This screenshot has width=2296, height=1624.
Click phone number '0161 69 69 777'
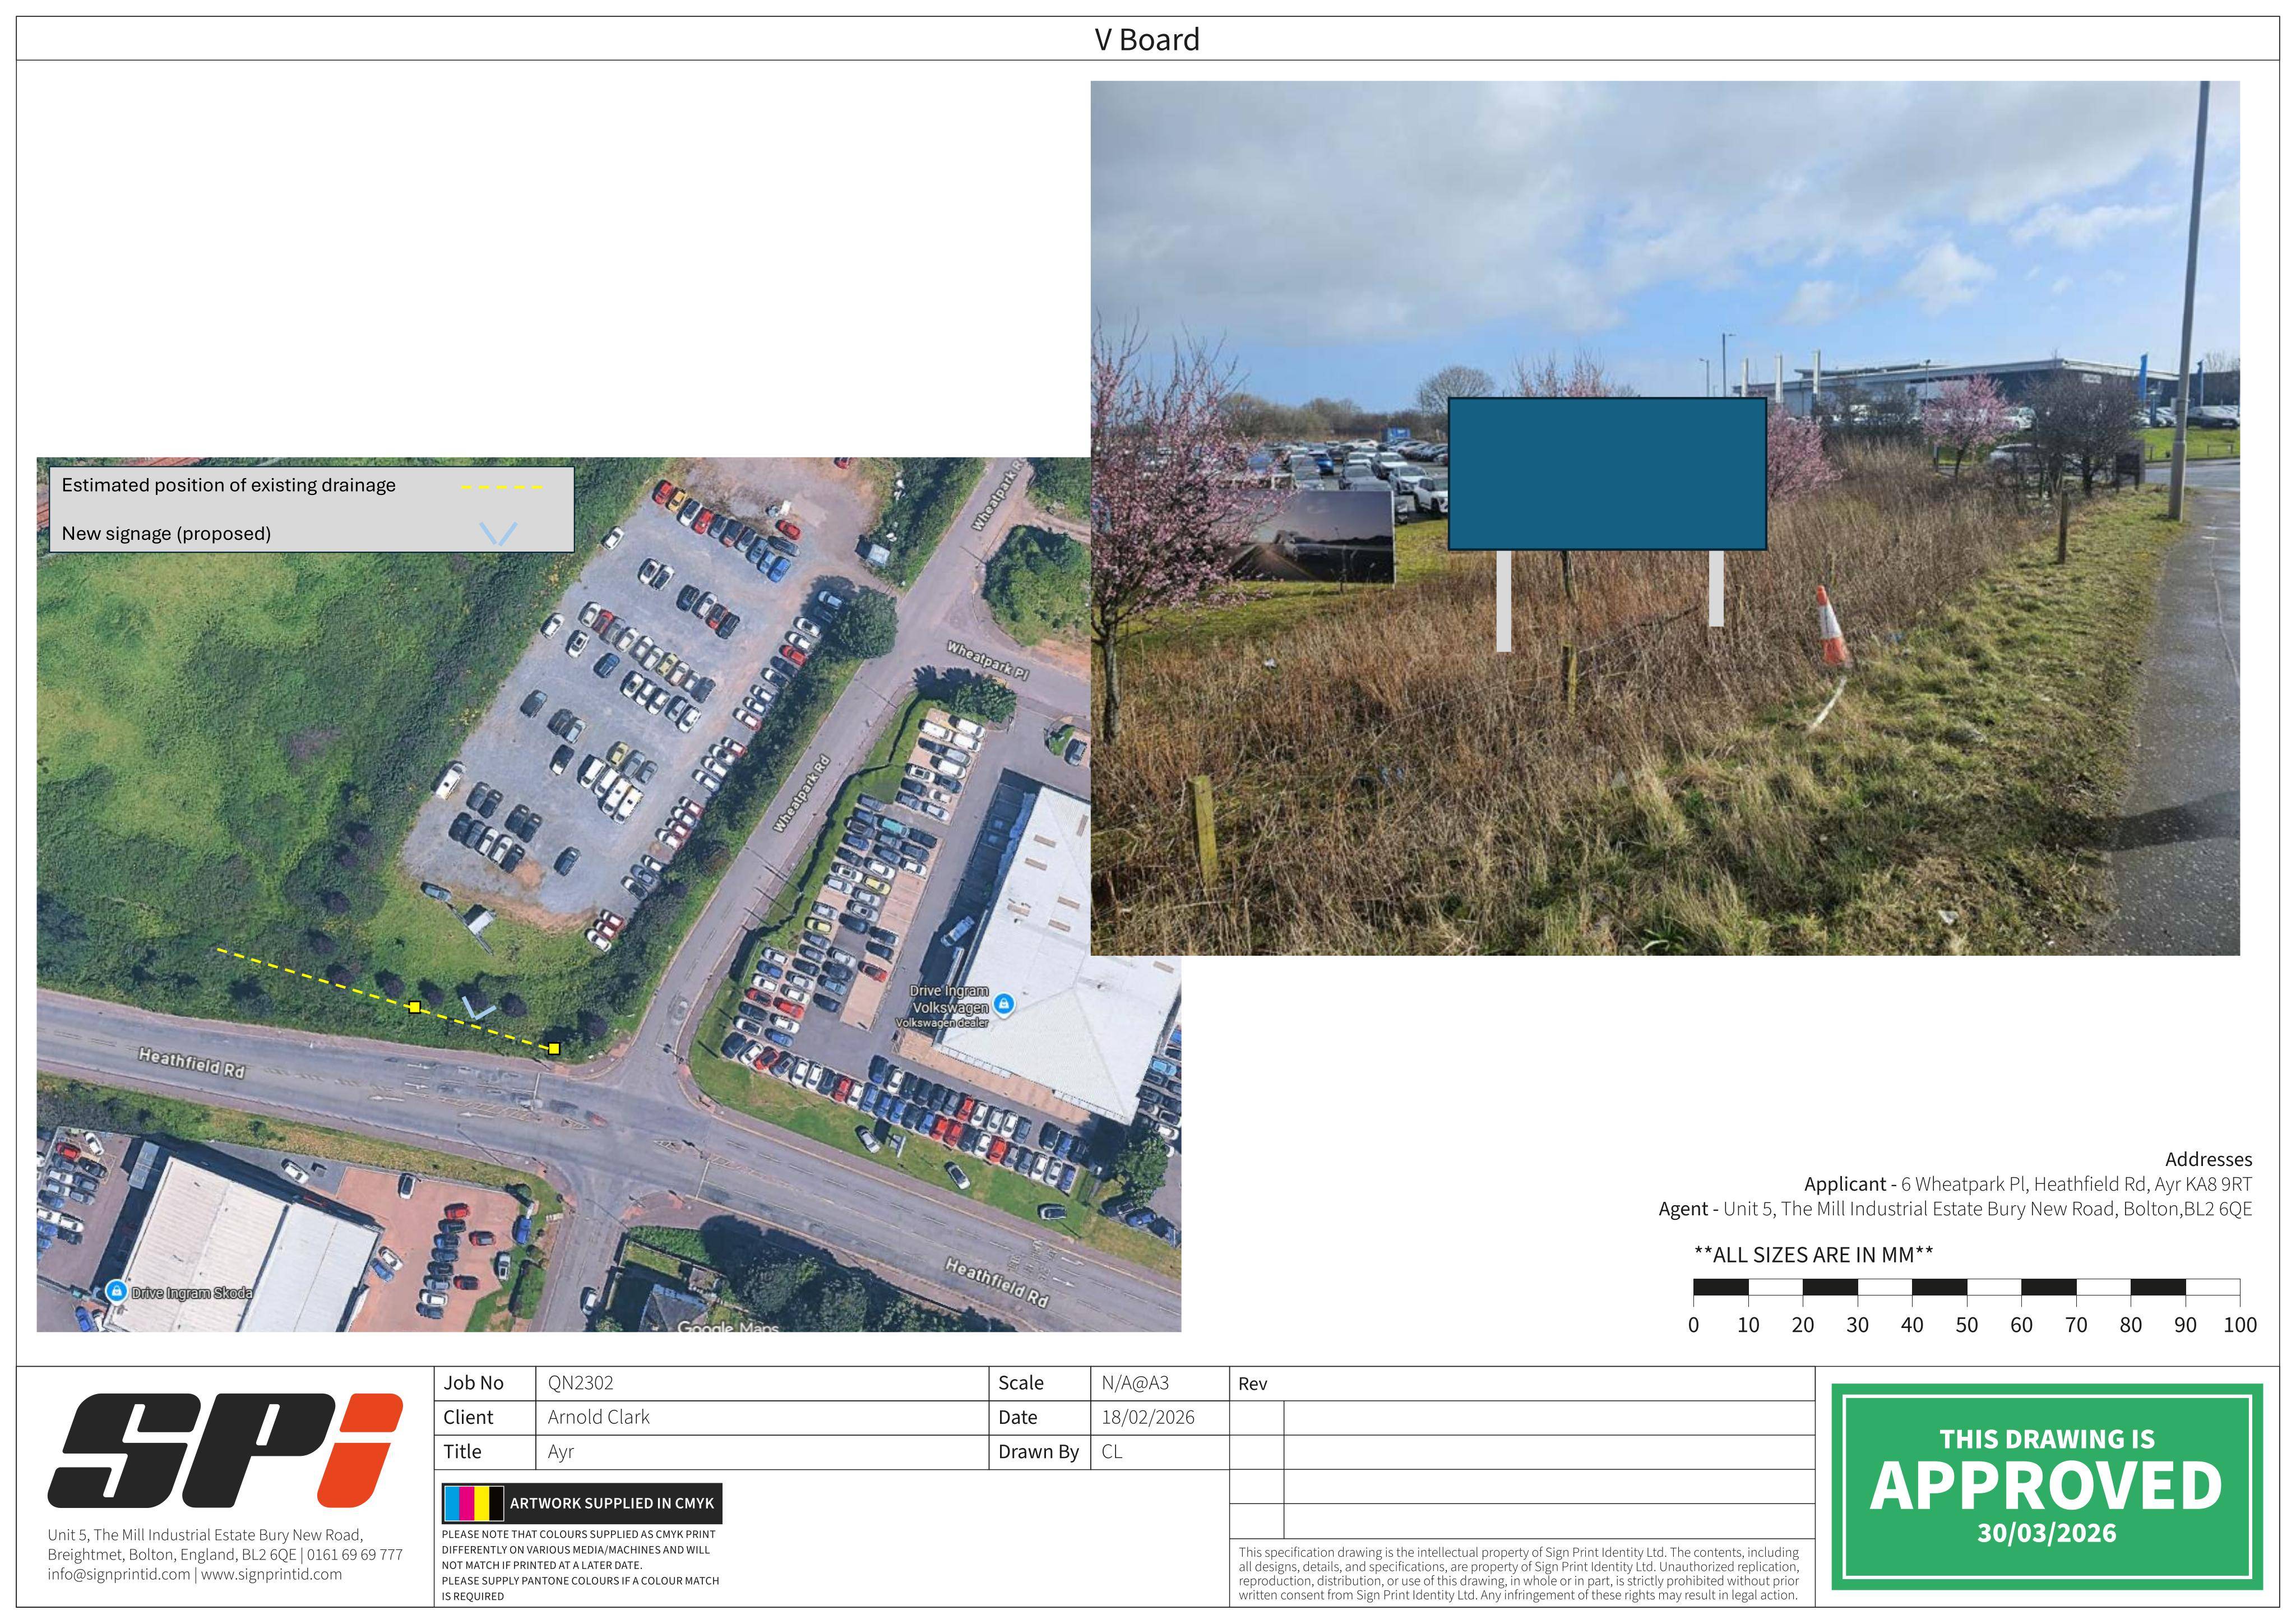click(354, 1555)
